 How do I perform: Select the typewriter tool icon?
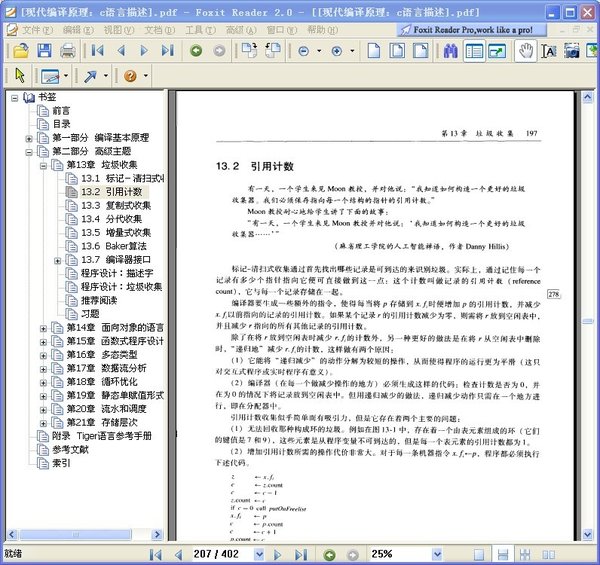(x=50, y=76)
